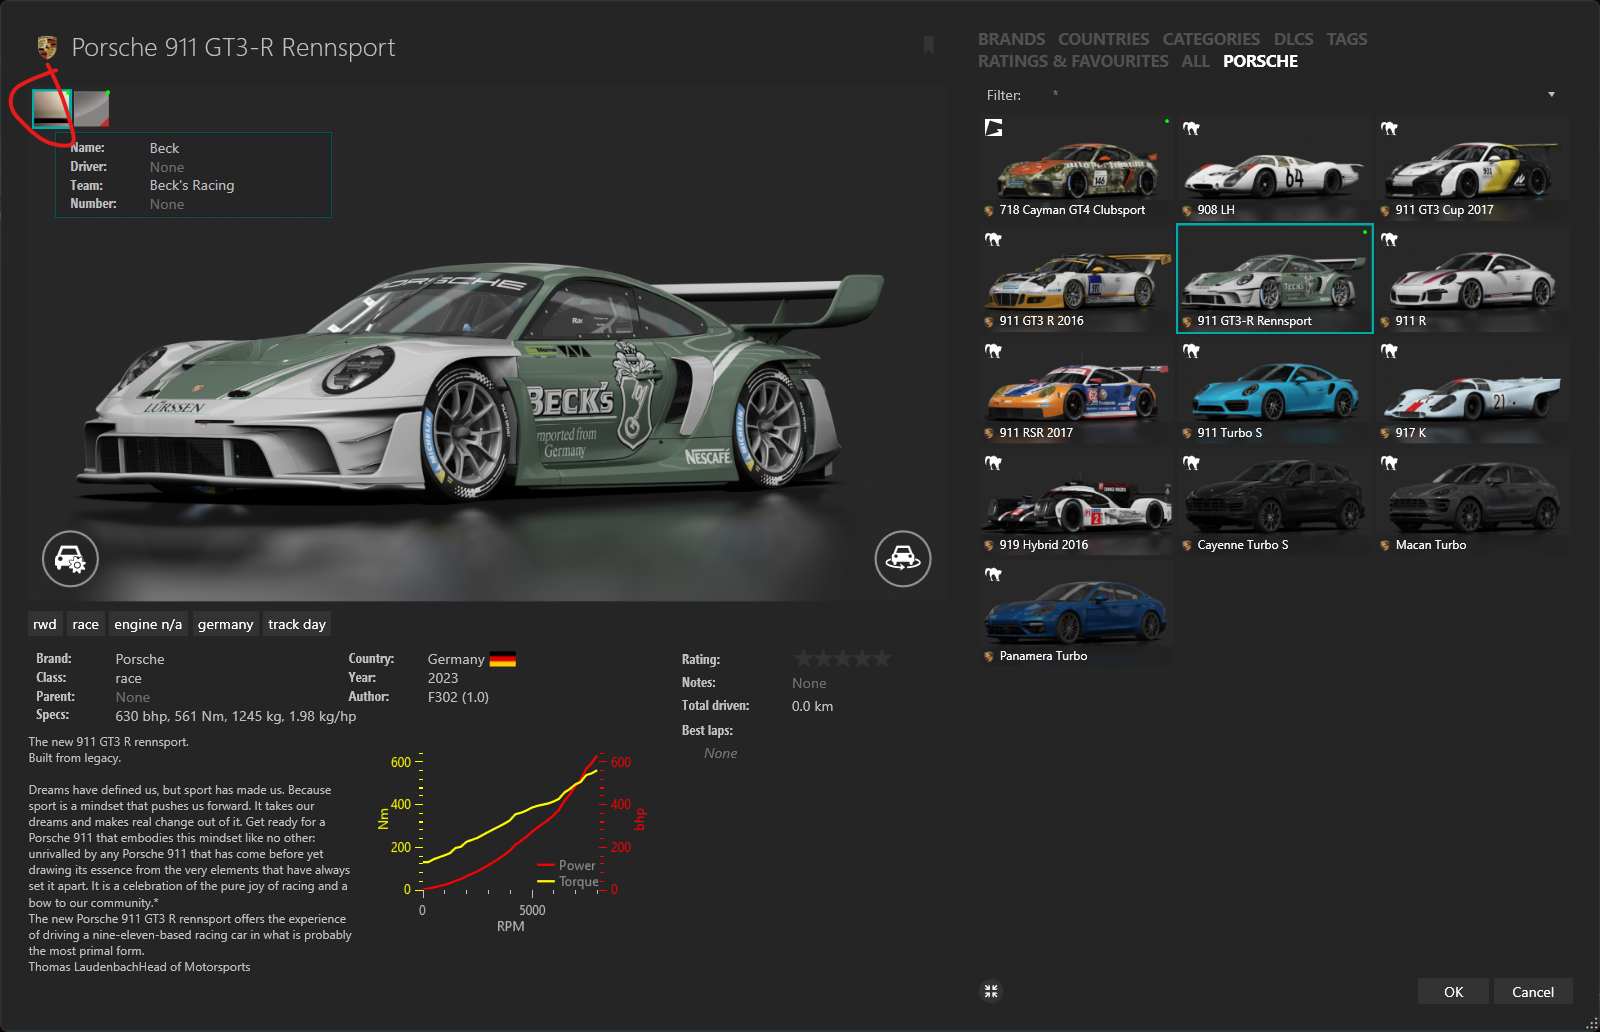This screenshot has height=1032, width=1600.
Task: Open the ALL cars tab
Action: point(1195,61)
